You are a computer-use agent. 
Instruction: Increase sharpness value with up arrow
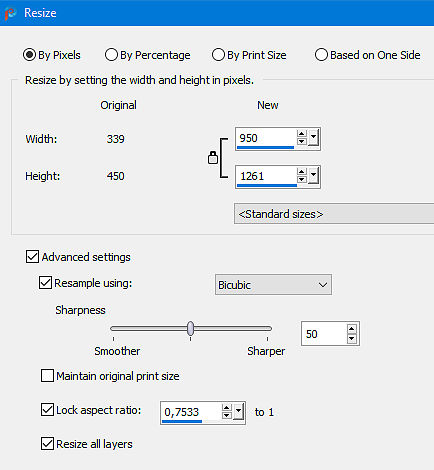352,329
